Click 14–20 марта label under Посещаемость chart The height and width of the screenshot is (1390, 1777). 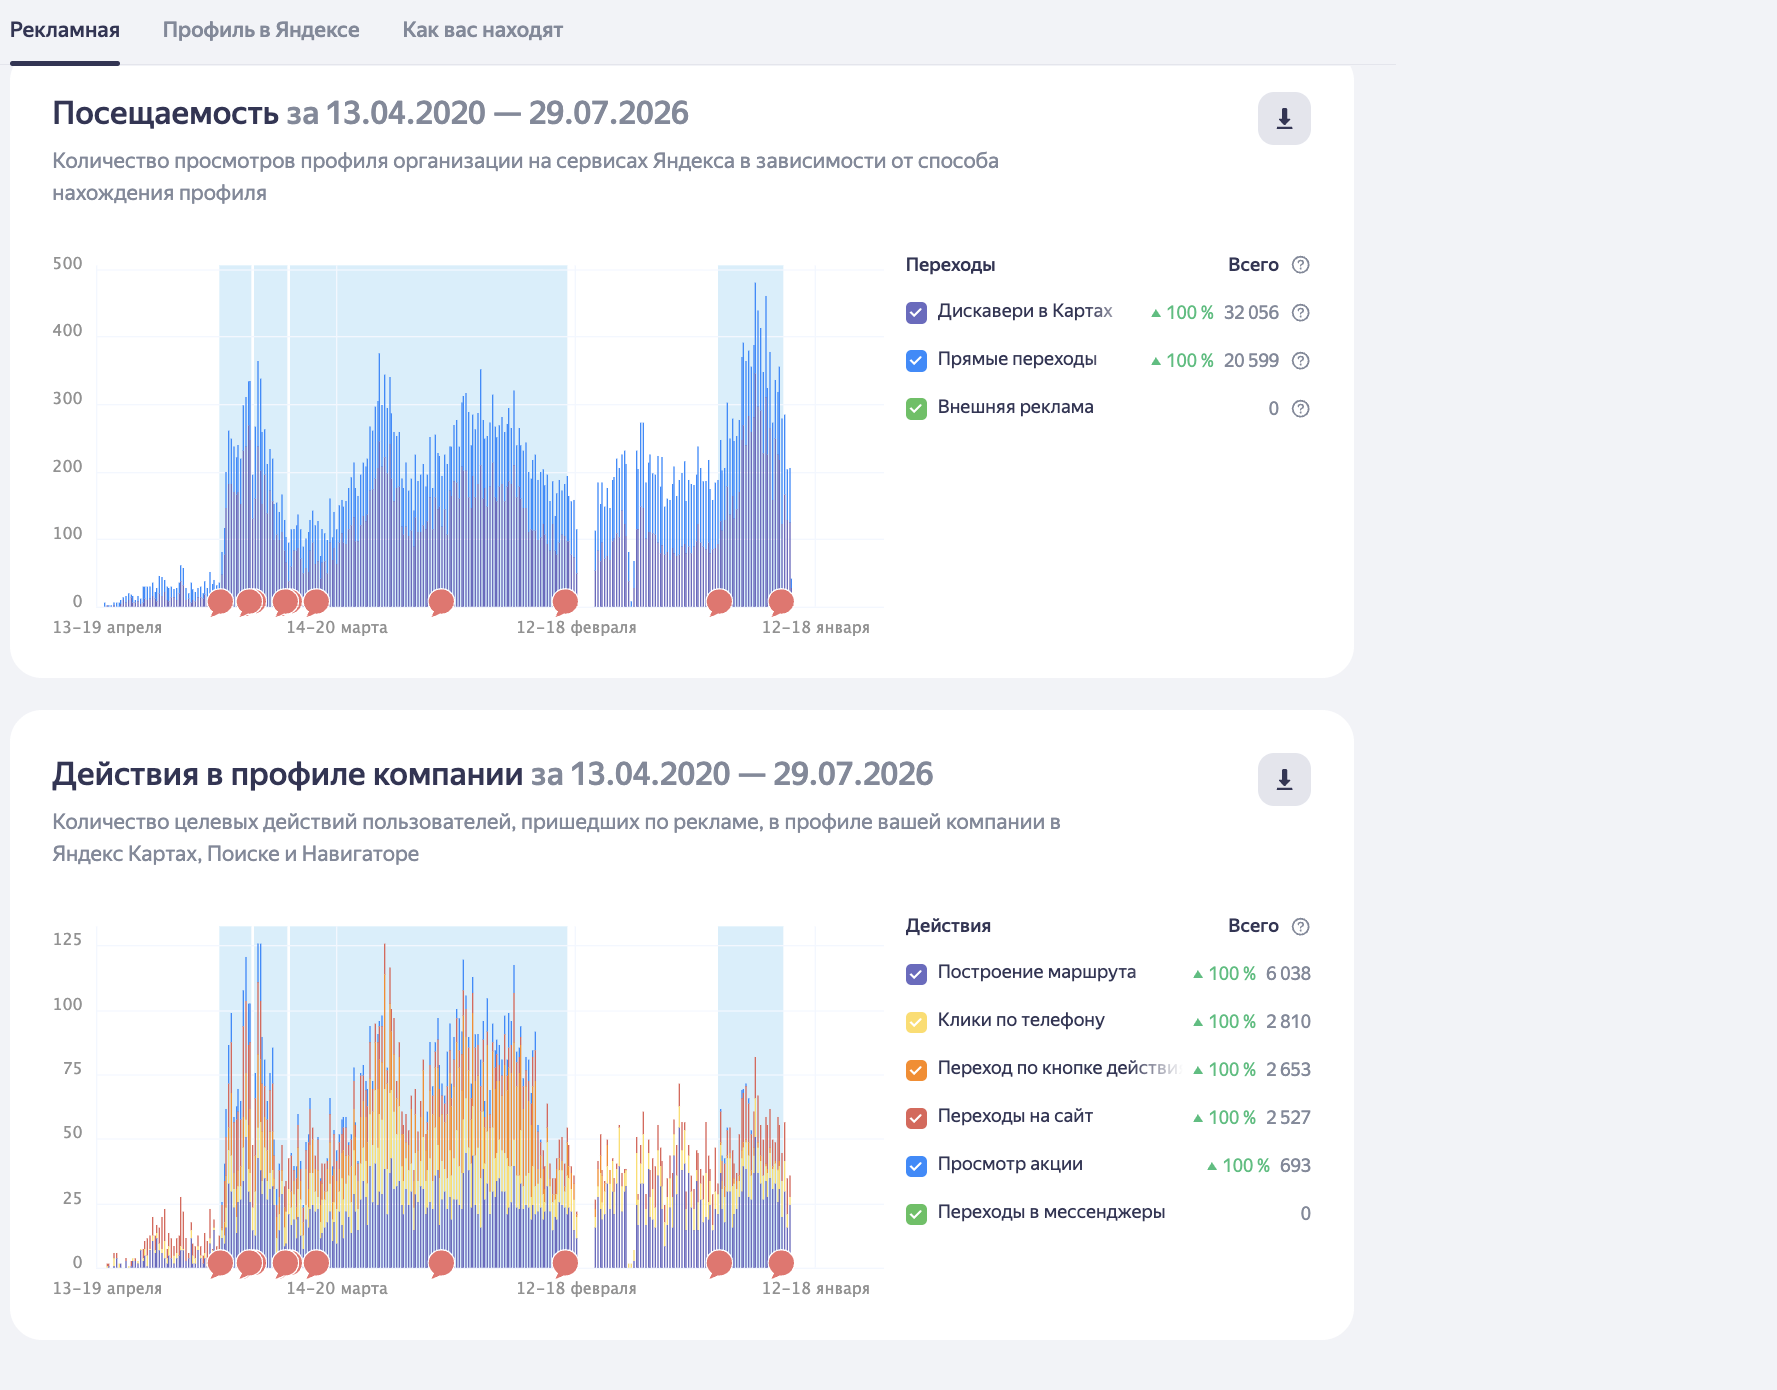pos(337,628)
